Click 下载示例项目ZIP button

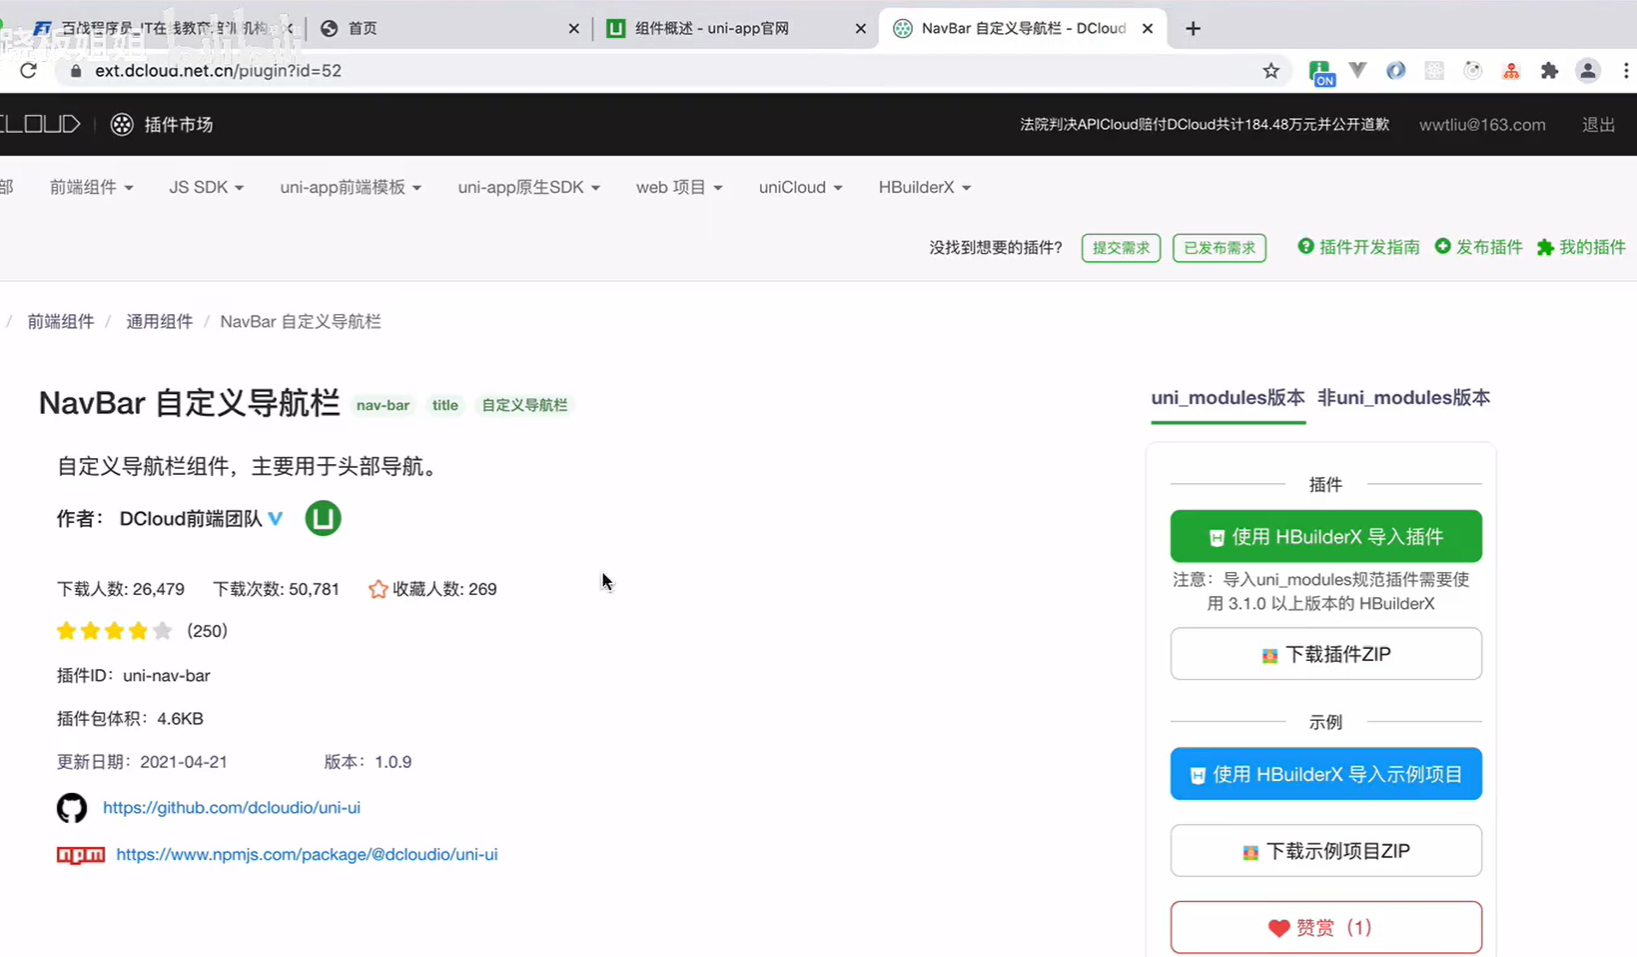click(x=1326, y=851)
